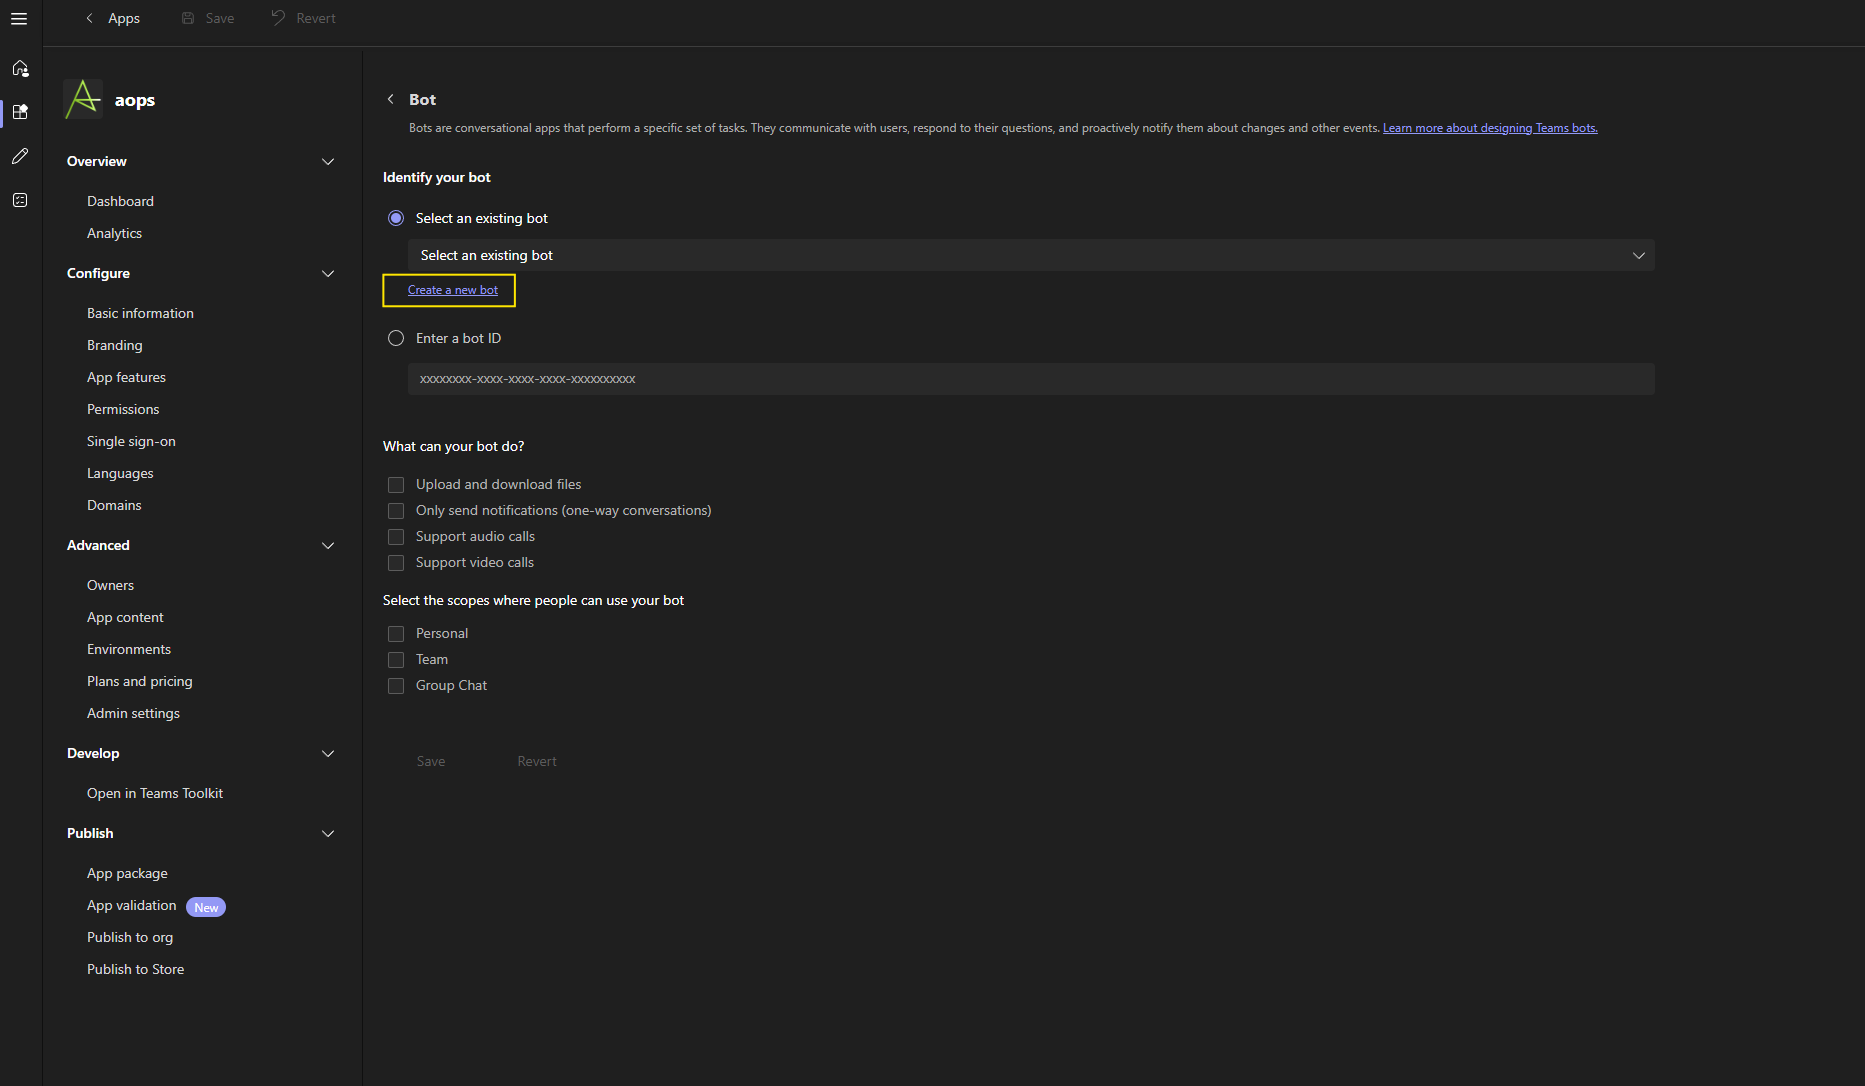Open Permissions page
The image size is (1865, 1086).
tap(123, 409)
